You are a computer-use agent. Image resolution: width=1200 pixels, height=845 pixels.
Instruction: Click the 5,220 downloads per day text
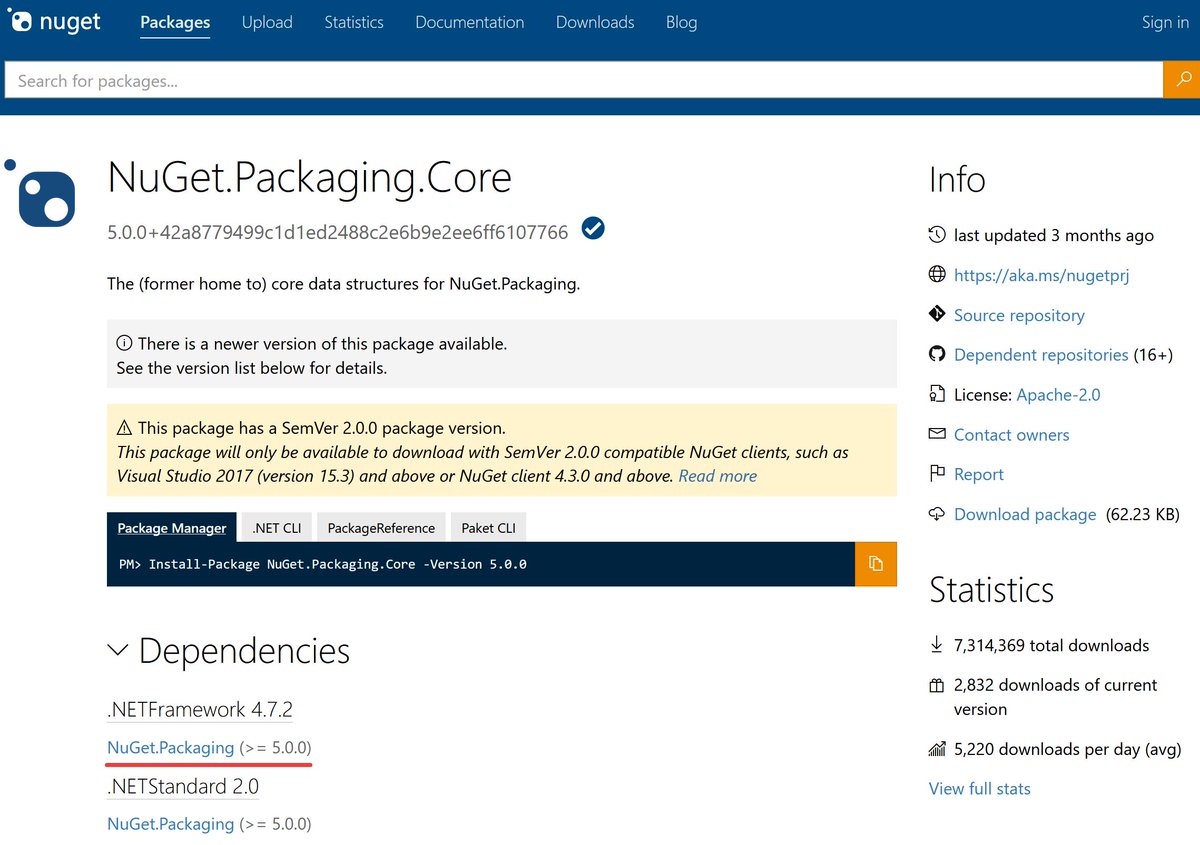(x=1068, y=749)
